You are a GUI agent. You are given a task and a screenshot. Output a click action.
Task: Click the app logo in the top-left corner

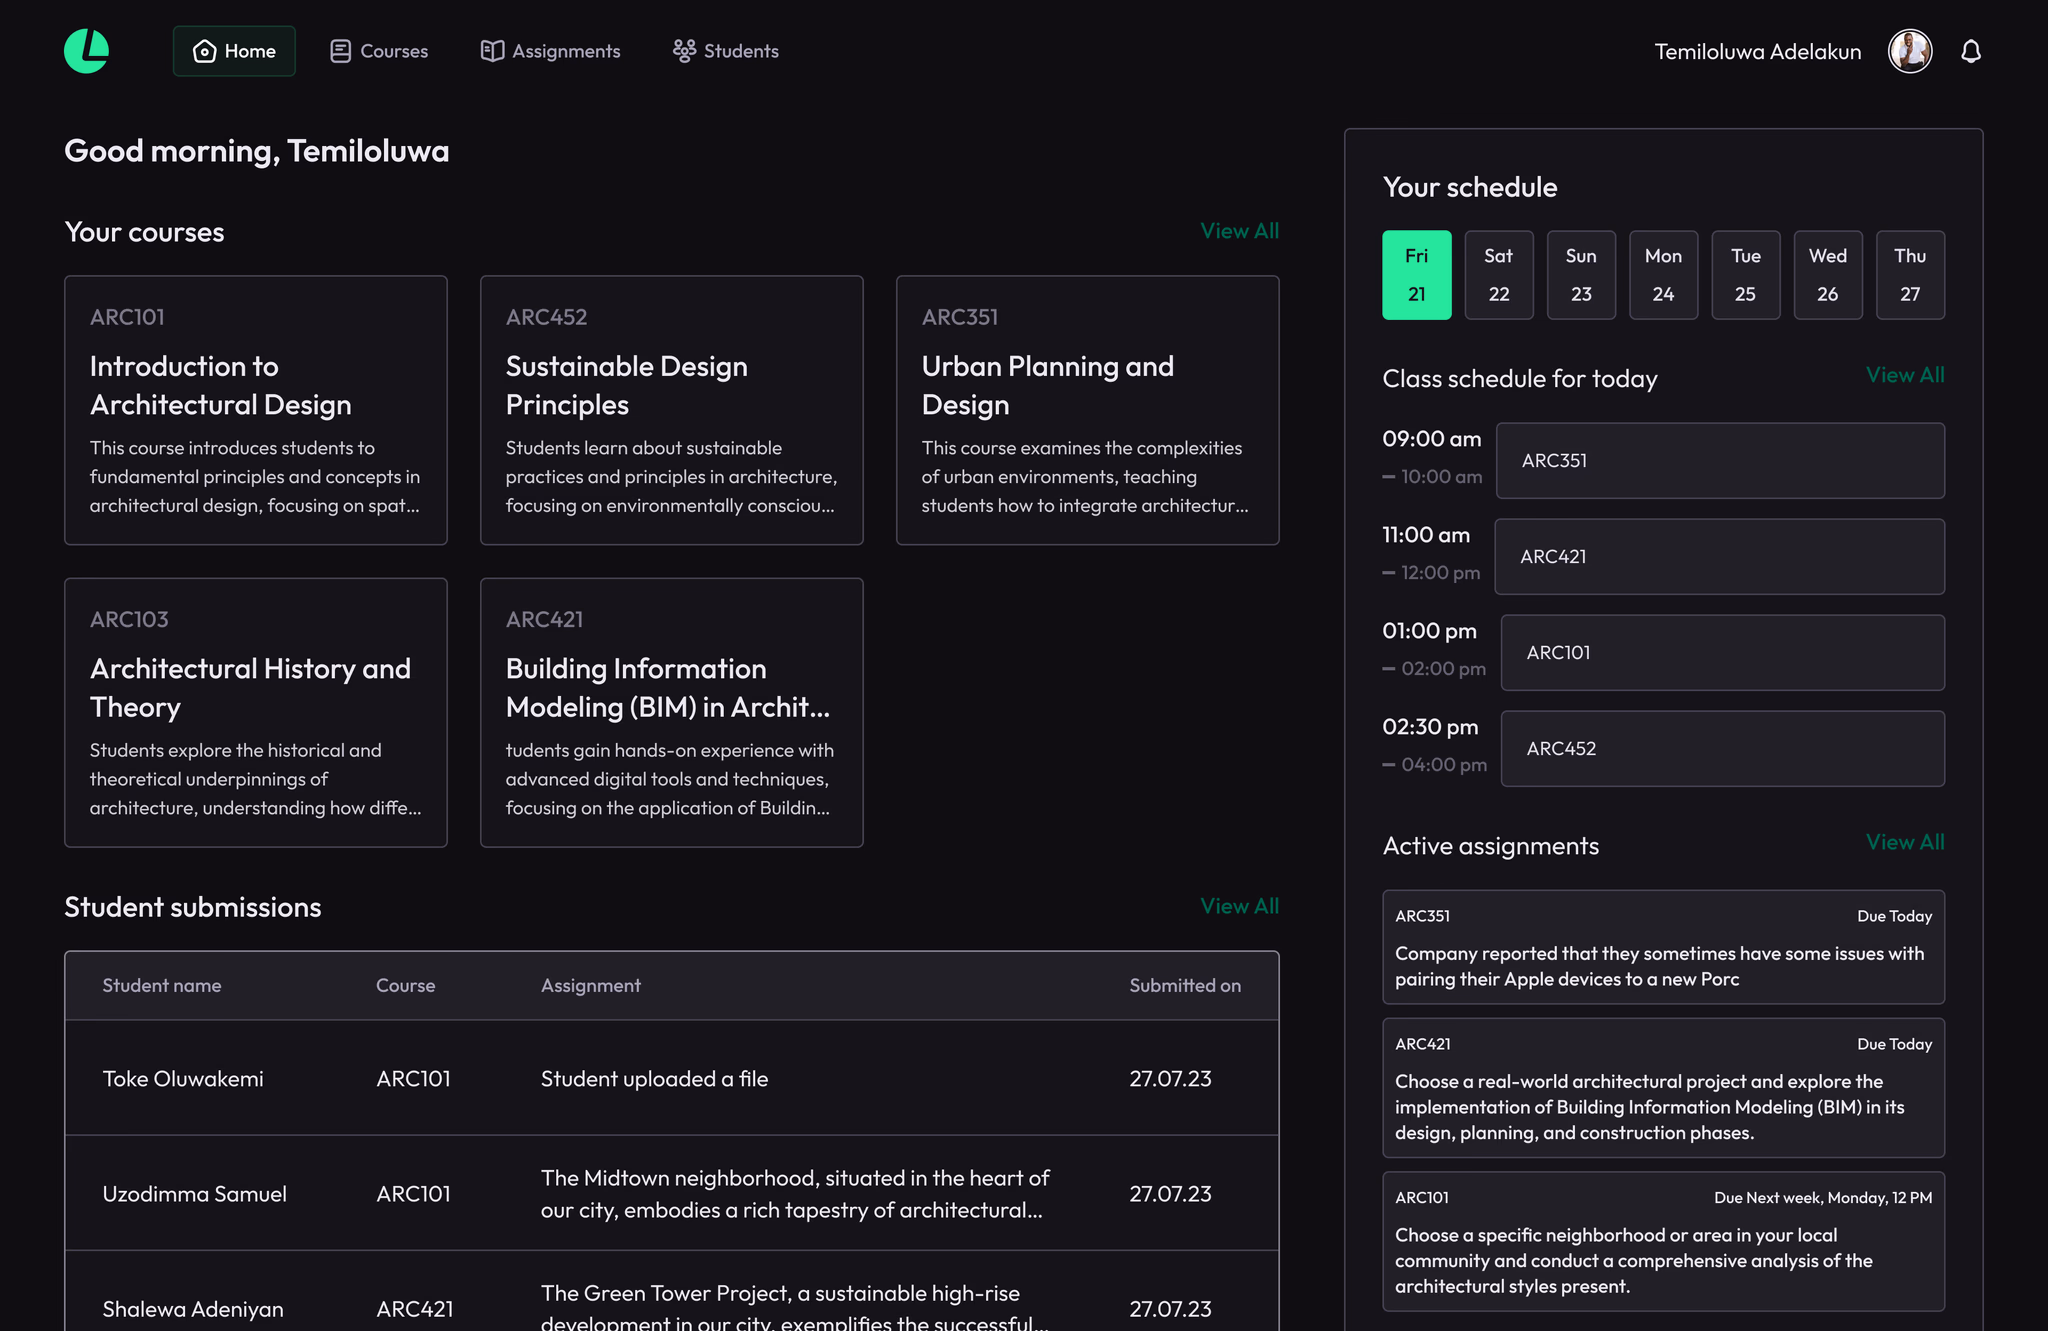pos(85,50)
